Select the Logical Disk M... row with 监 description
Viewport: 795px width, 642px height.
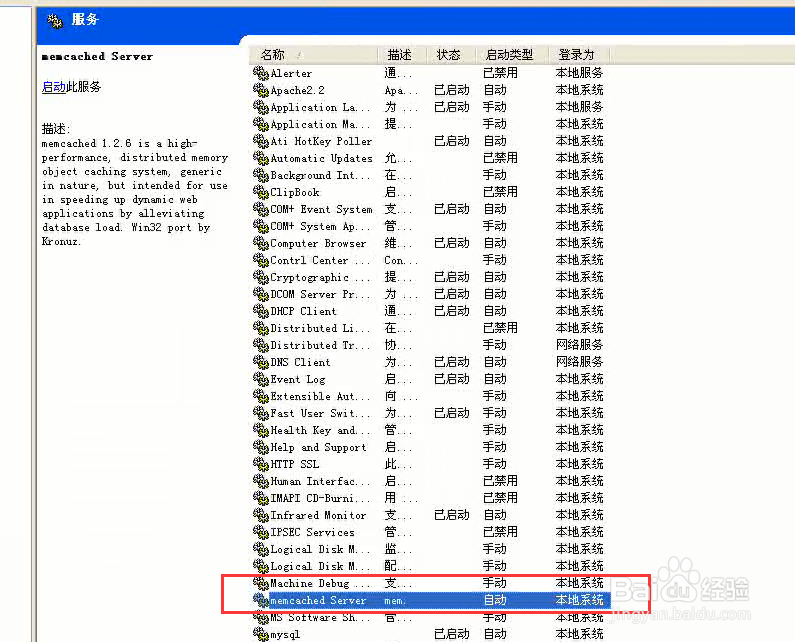point(320,549)
